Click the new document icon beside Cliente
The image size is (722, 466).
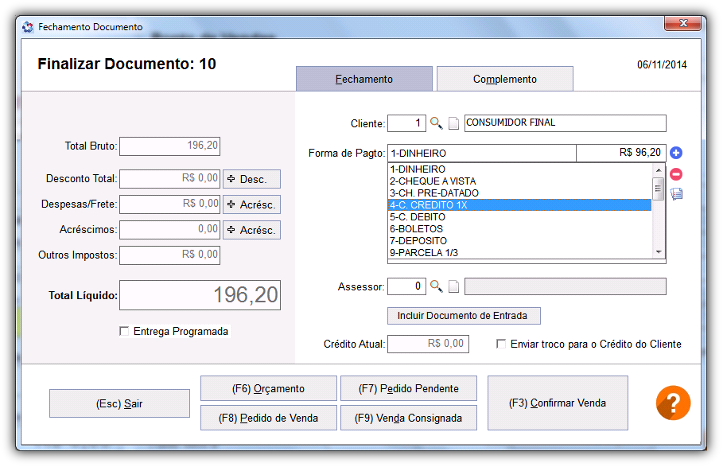[x=454, y=123]
